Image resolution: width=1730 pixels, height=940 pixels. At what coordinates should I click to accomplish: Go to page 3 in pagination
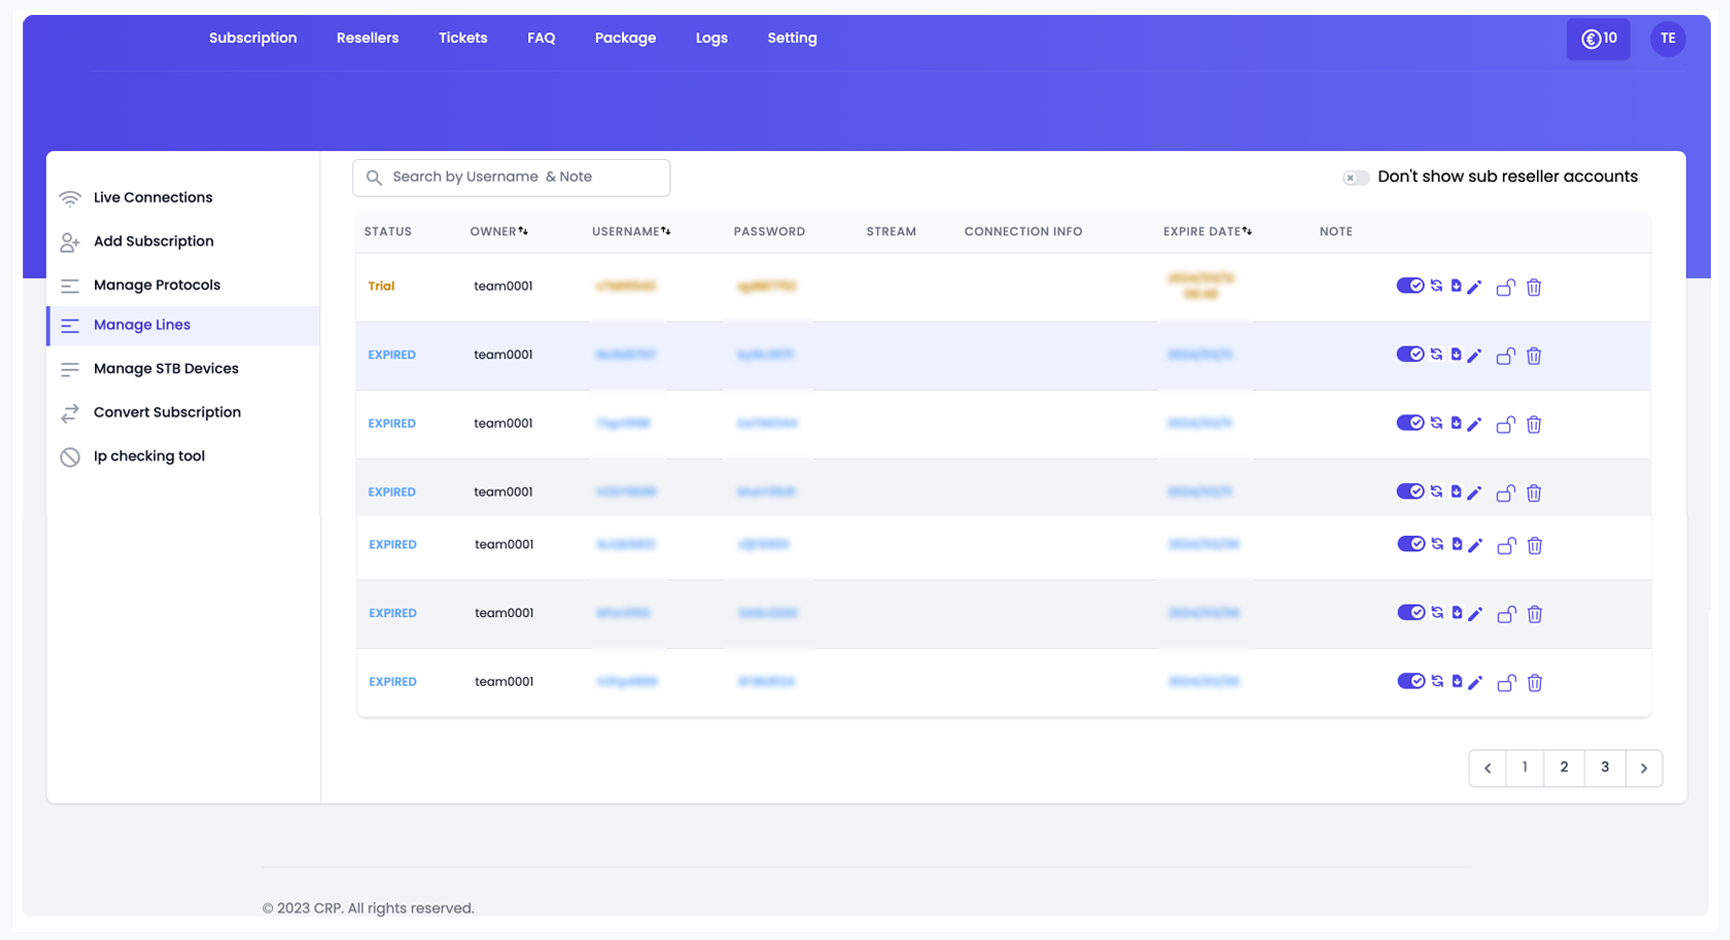(1605, 768)
